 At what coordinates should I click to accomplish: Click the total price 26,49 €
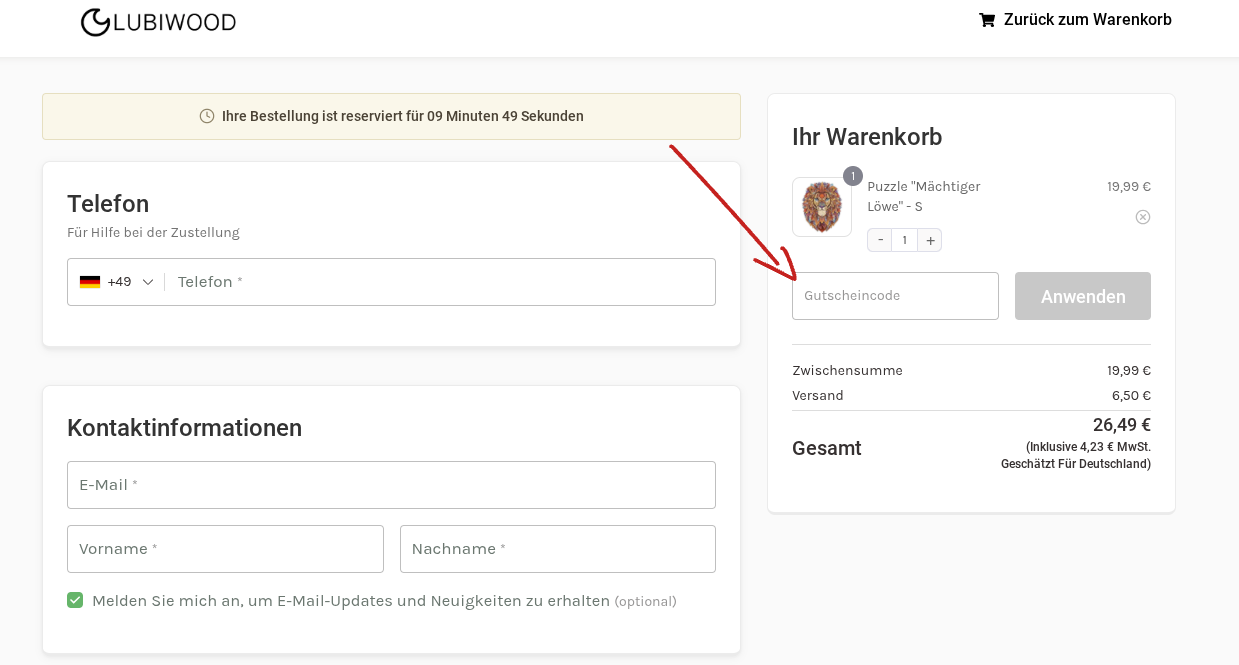point(1122,425)
